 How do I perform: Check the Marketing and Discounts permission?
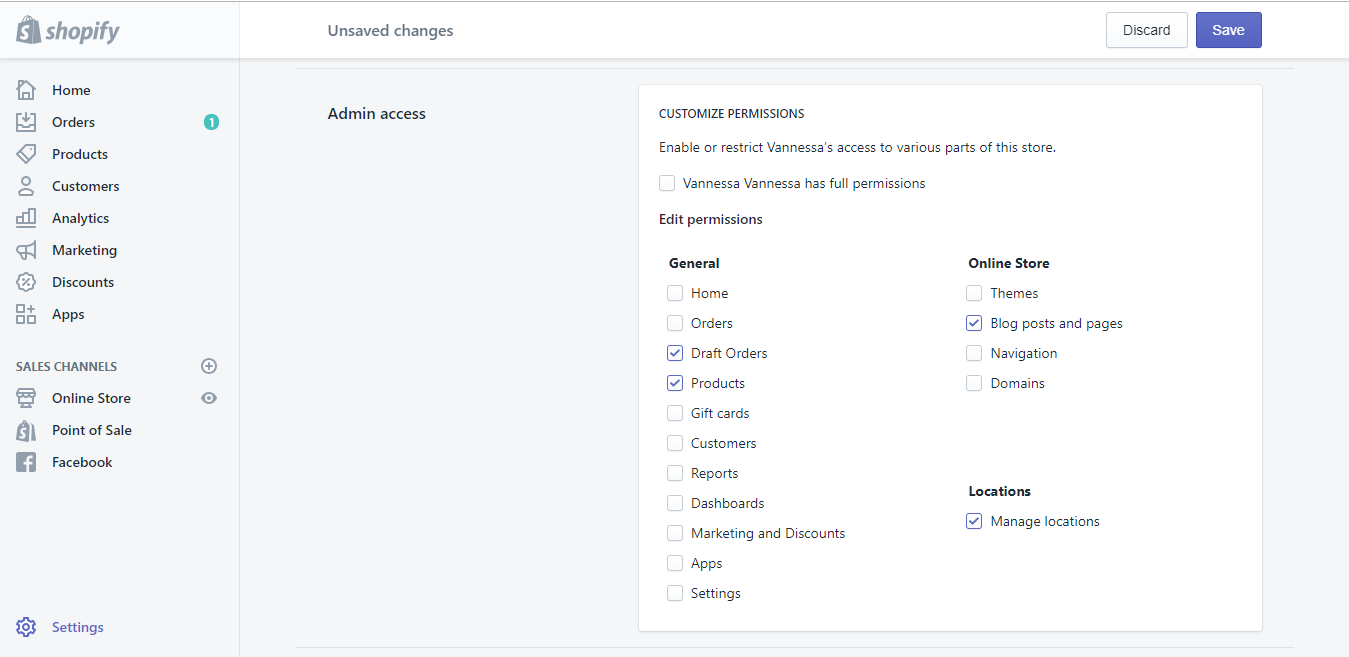coord(675,533)
